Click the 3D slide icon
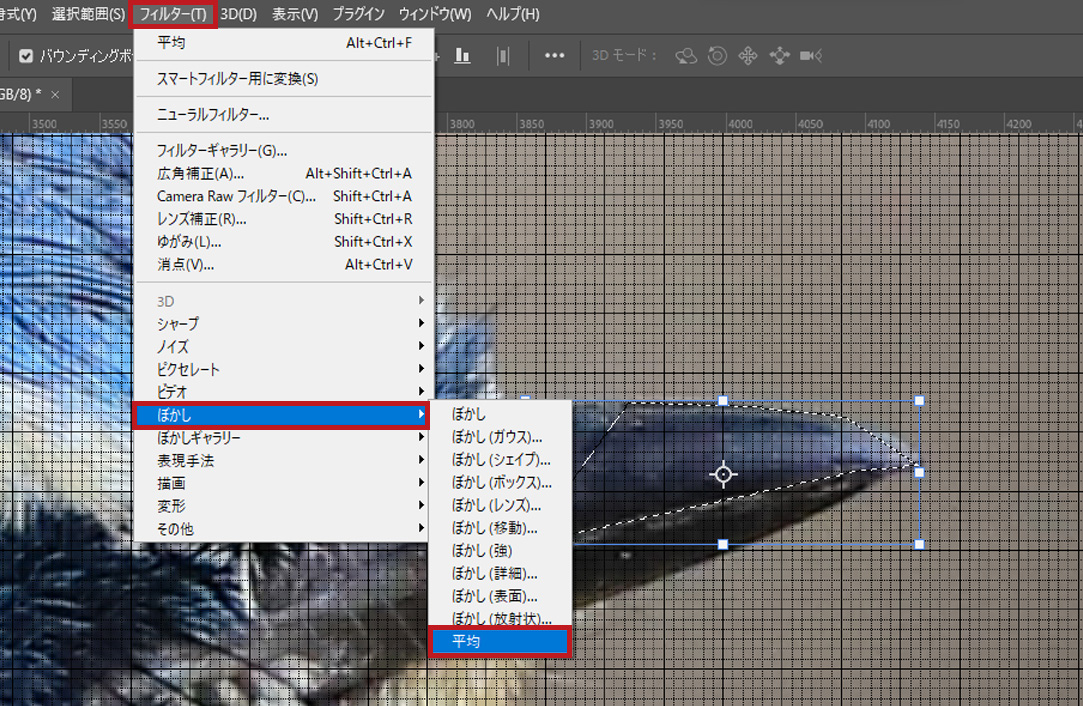 tap(779, 56)
